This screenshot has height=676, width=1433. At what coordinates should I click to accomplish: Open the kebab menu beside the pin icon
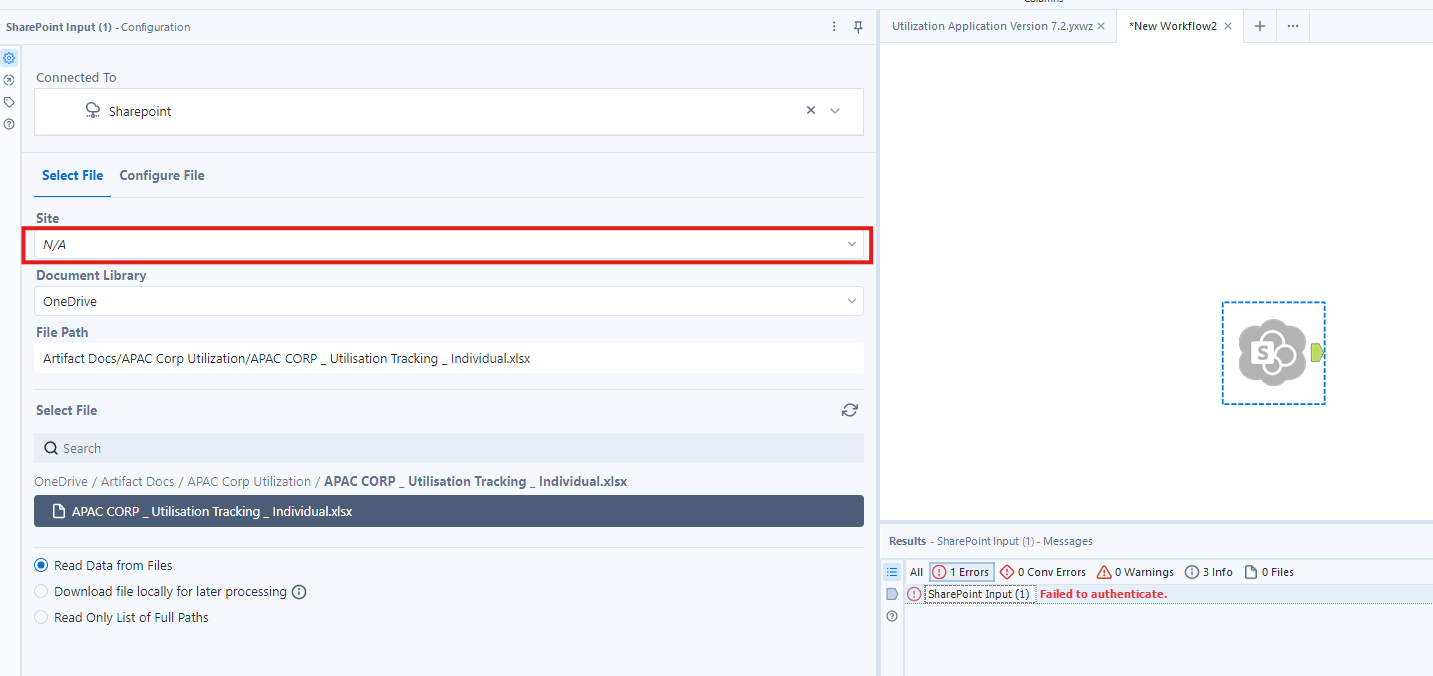click(834, 27)
